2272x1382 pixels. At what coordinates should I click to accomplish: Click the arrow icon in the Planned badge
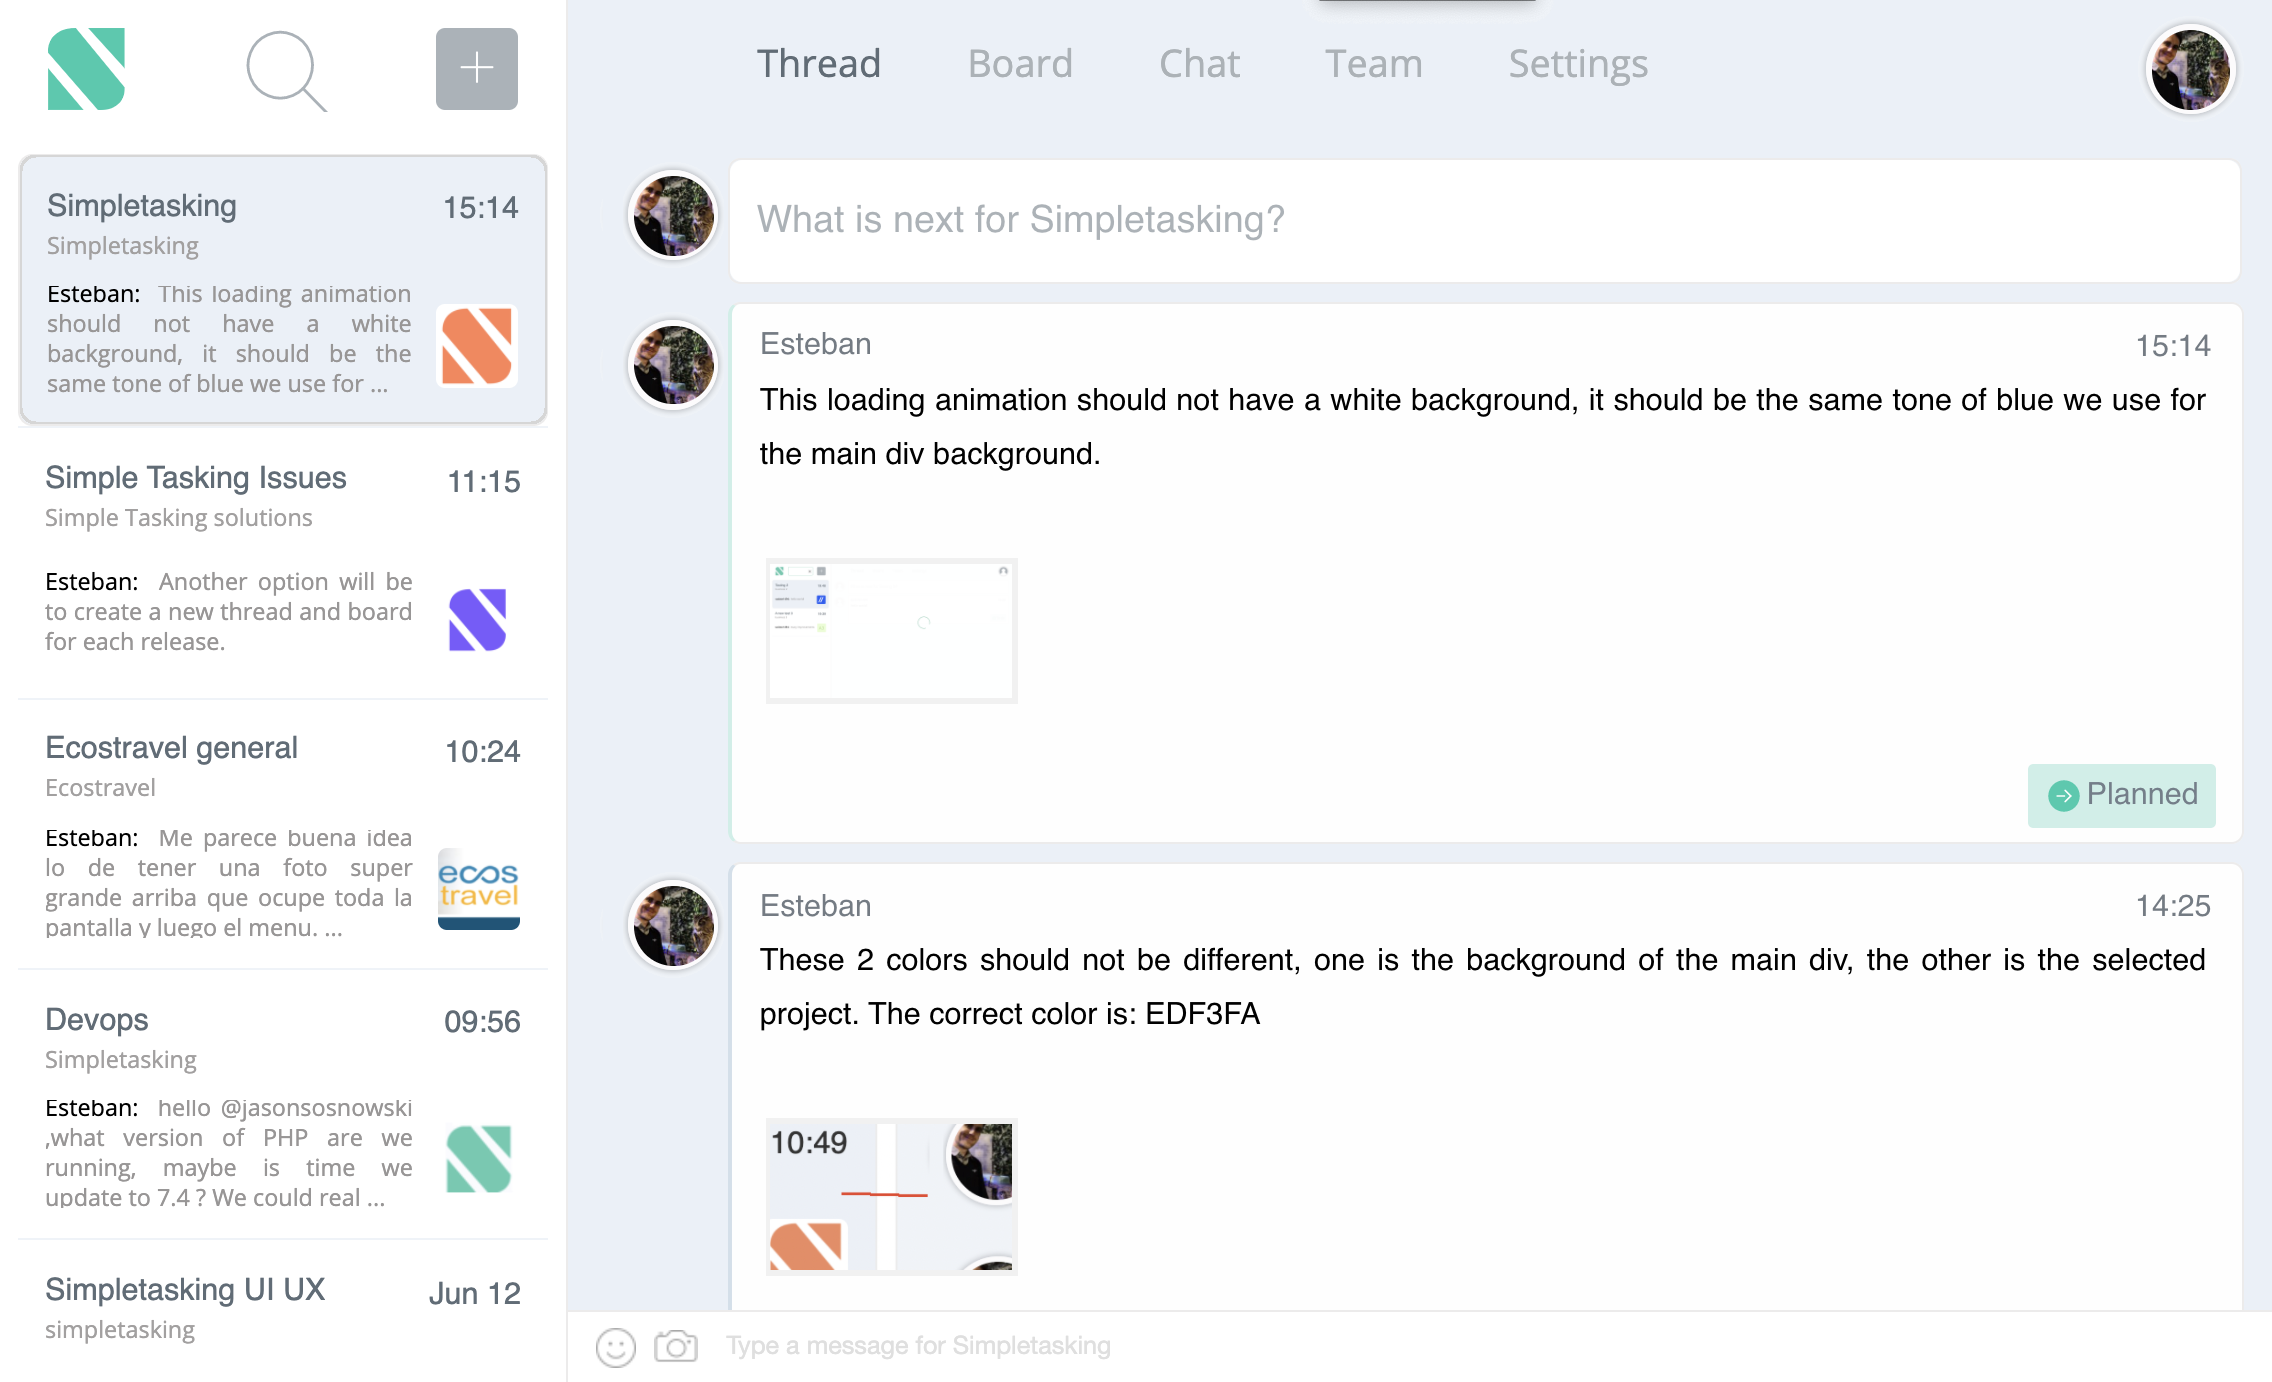click(x=2063, y=795)
